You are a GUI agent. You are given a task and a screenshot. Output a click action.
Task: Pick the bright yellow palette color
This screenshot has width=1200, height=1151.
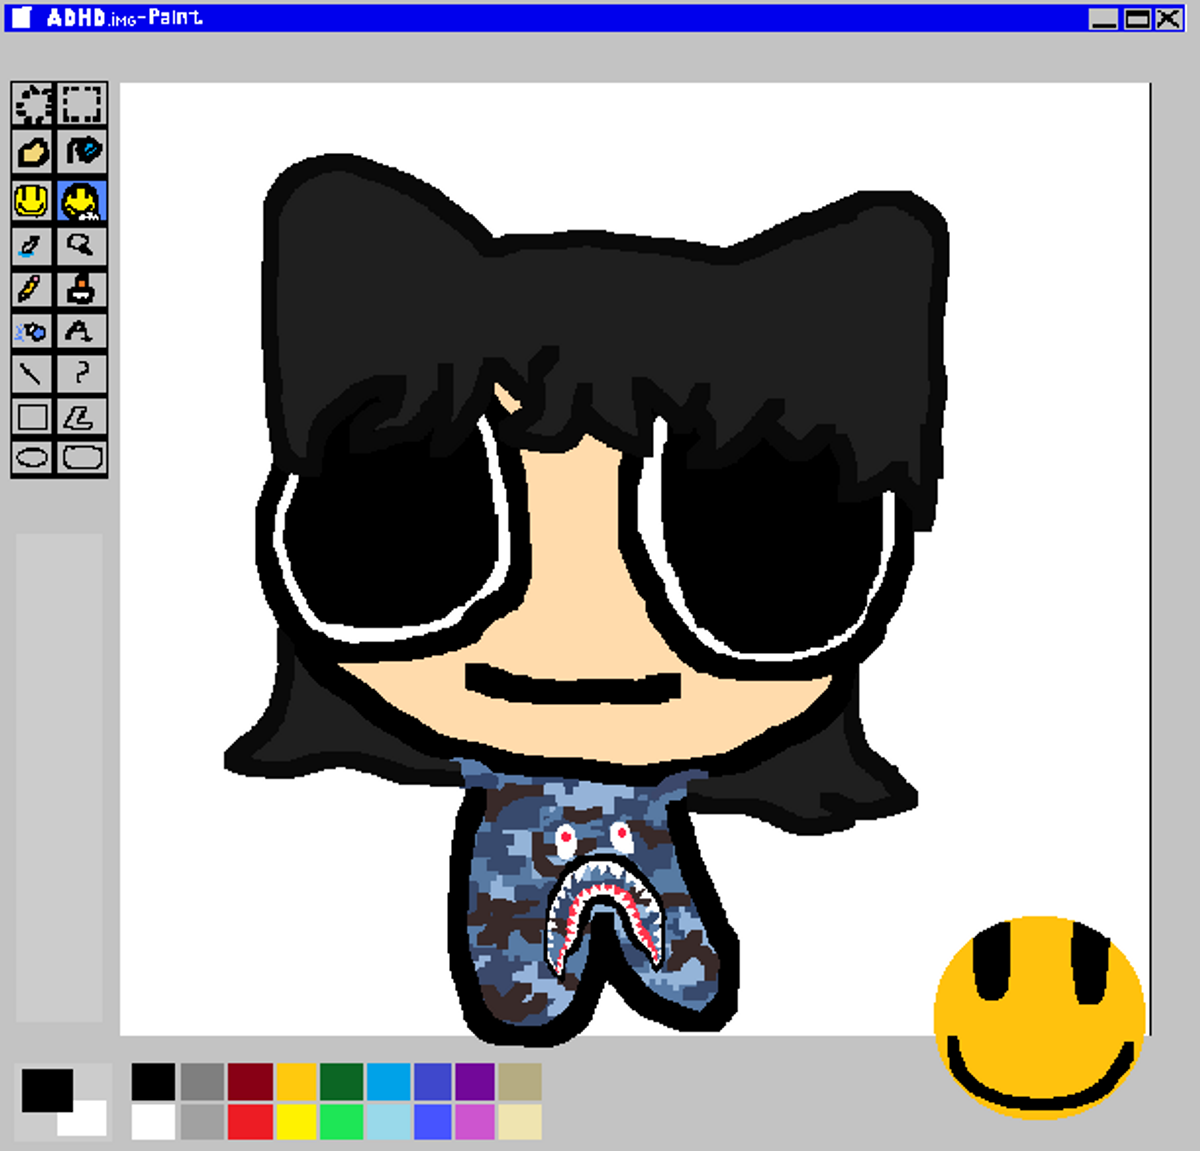(x=297, y=1122)
